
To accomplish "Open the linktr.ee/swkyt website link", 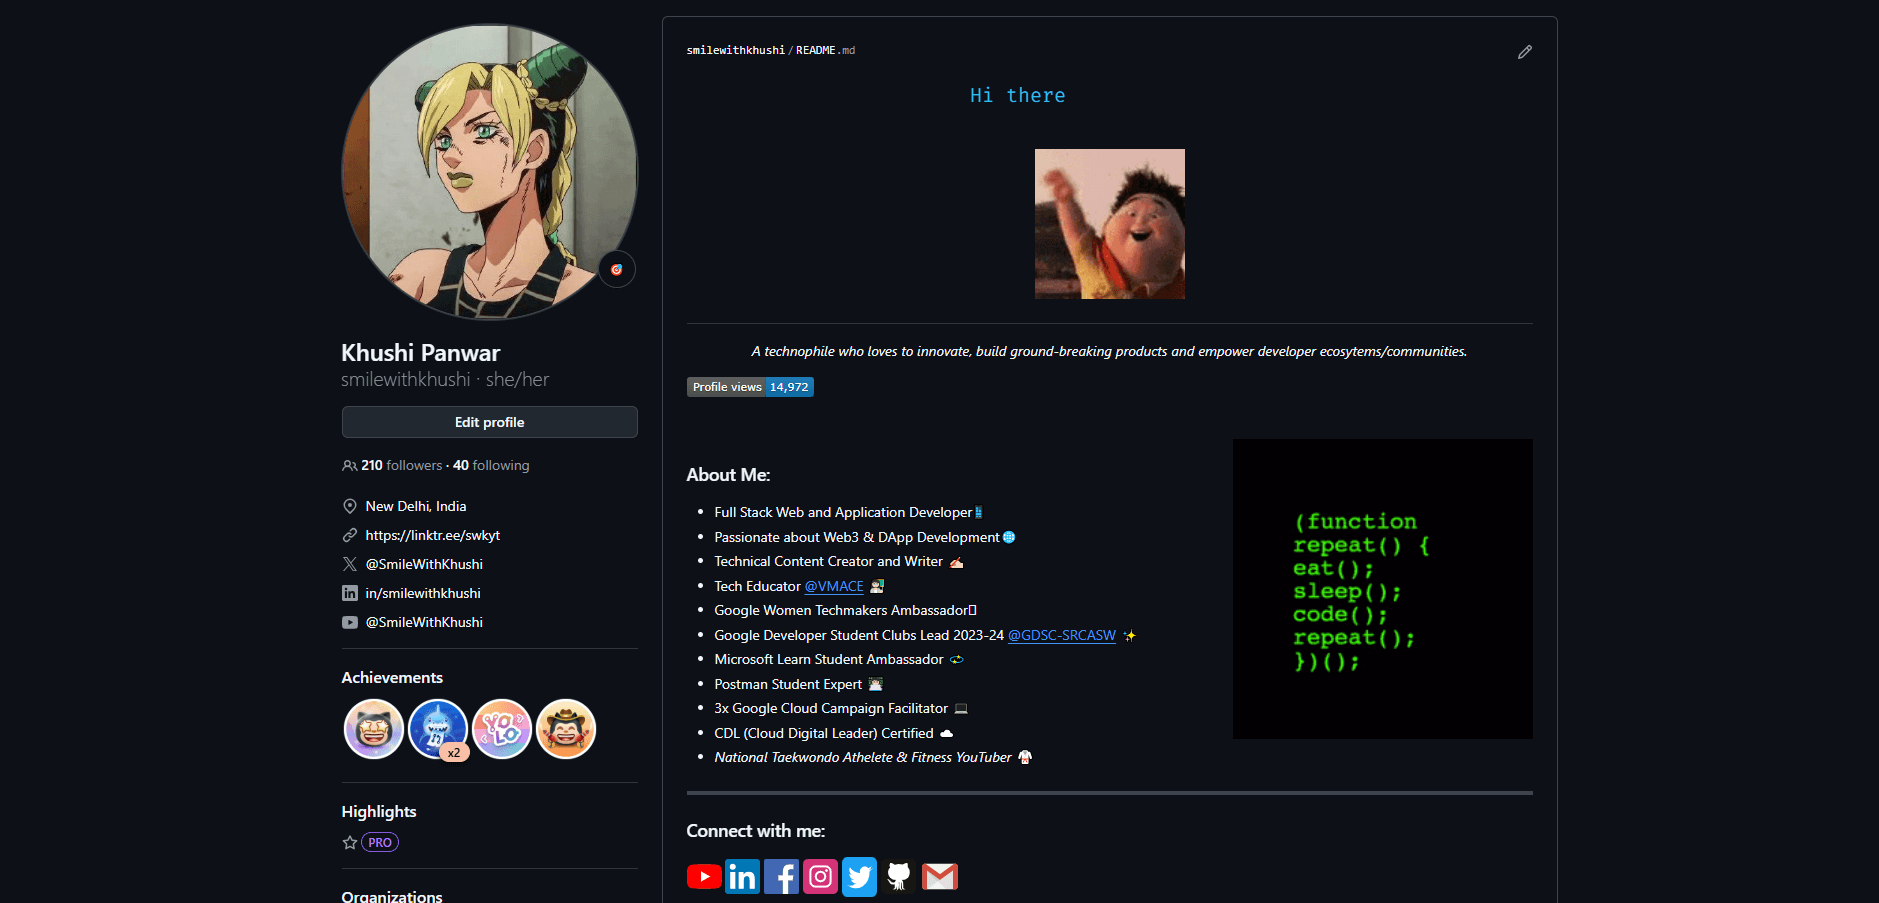I will coord(432,536).
